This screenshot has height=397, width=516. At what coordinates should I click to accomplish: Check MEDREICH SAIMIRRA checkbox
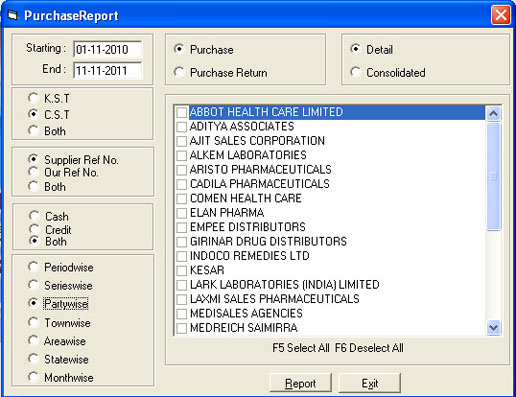point(181,328)
